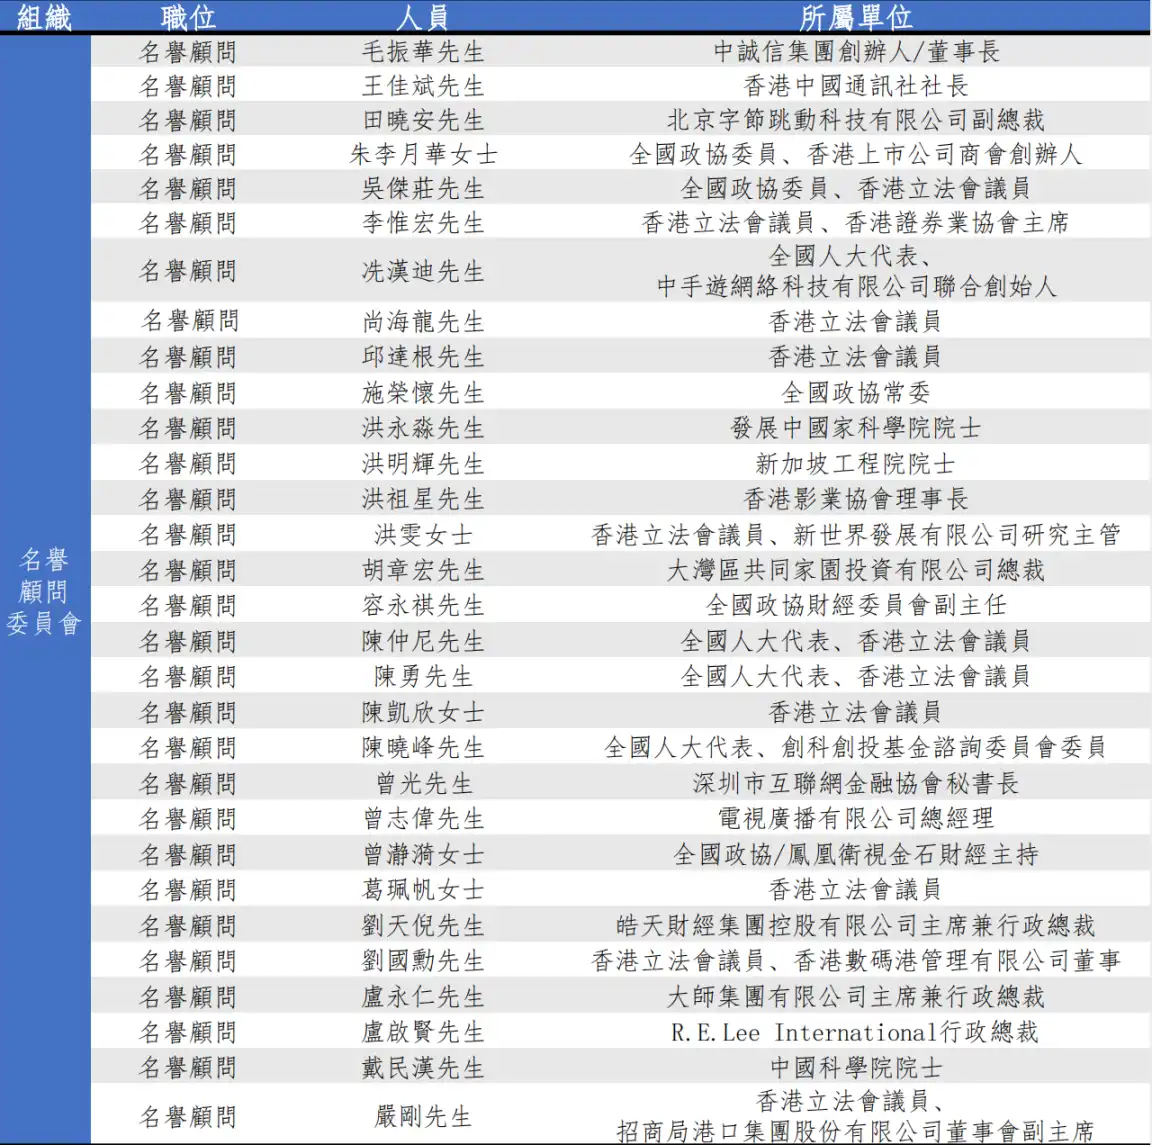Select the name 曾志偉先生
This screenshot has width=1152, height=1145.
point(423,818)
